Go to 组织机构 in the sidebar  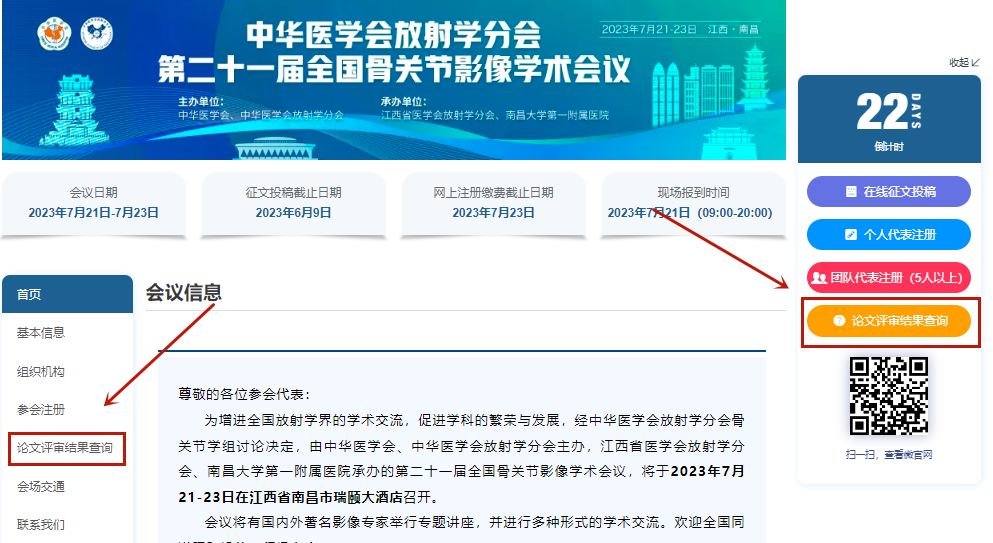pos(41,372)
